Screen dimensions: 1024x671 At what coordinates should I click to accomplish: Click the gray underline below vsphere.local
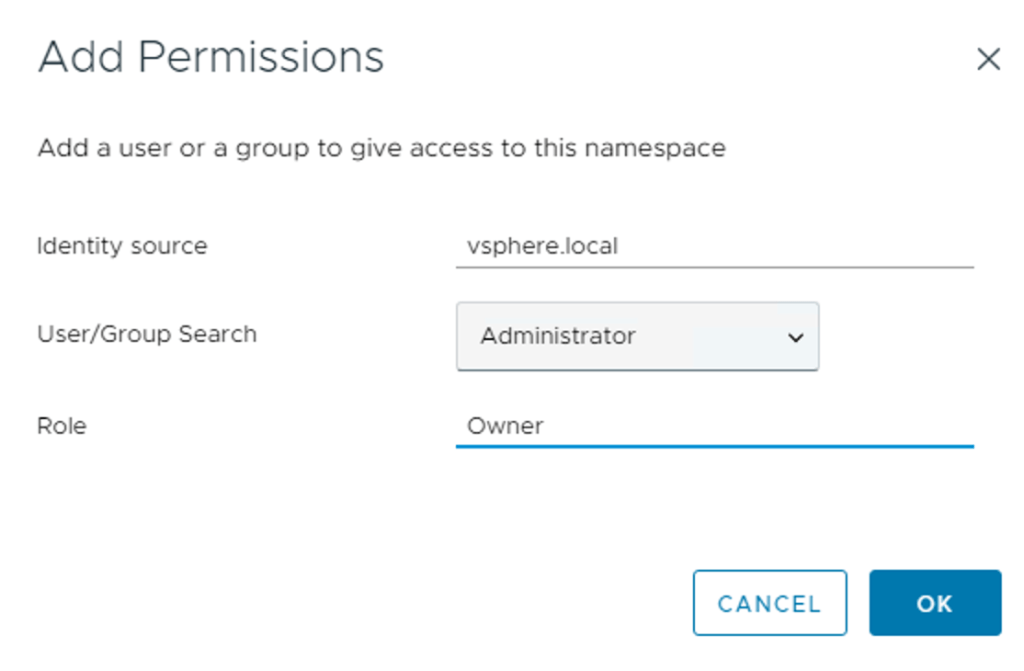click(714, 267)
